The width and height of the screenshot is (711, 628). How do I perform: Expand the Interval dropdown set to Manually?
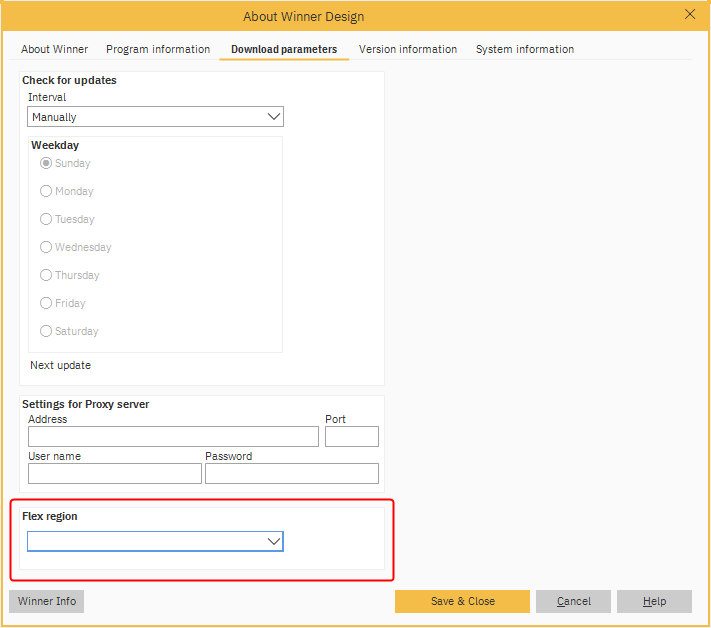tap(155, 117)
